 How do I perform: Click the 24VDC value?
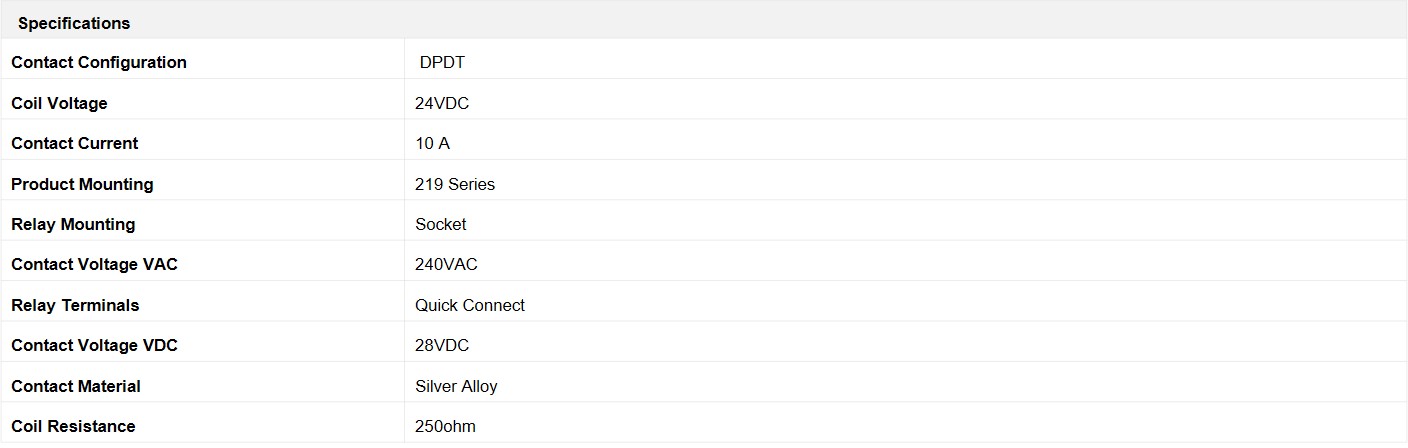pyautogui.click(x=443, y=103)
